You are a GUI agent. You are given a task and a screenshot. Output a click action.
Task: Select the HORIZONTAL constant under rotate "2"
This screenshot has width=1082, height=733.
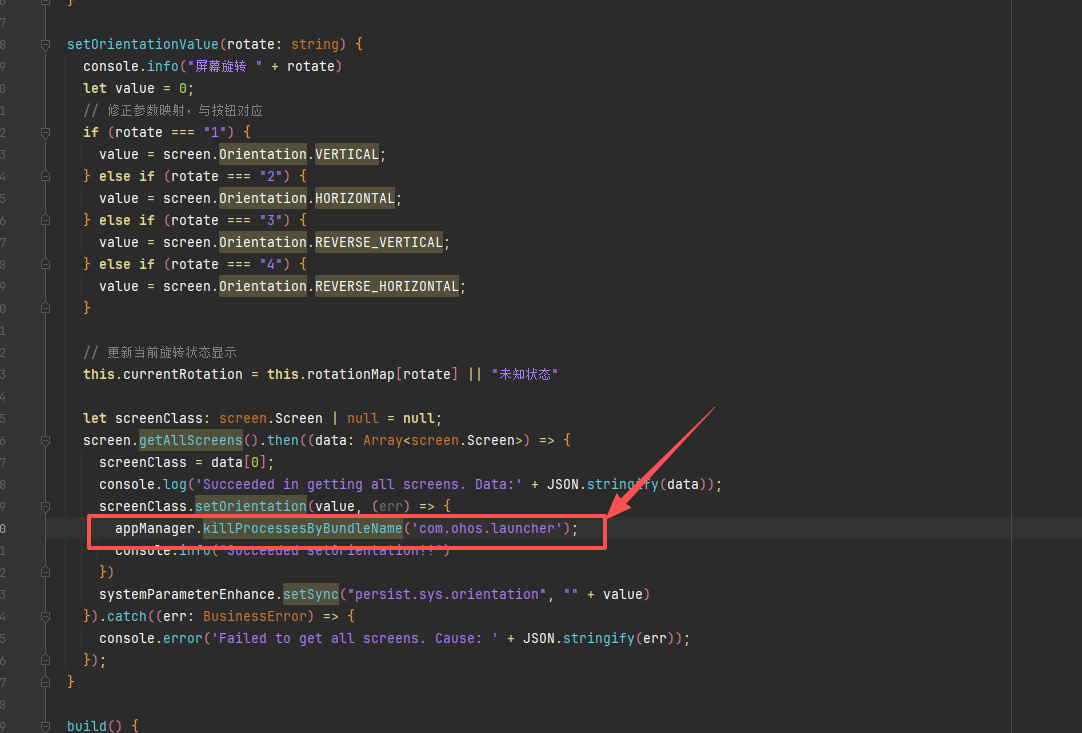click(355, 198)
